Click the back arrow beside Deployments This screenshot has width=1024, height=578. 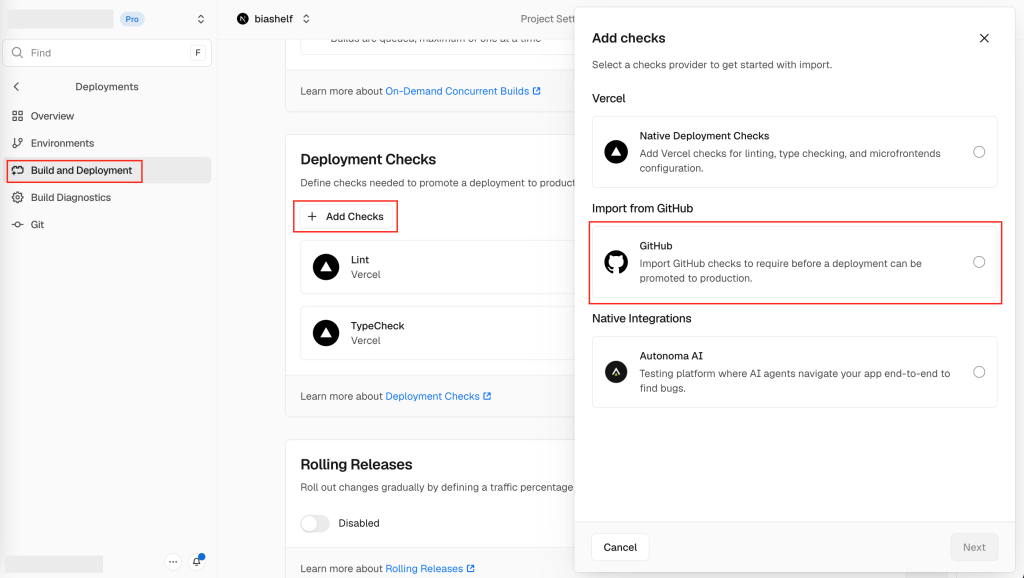(x=16, y=87)
